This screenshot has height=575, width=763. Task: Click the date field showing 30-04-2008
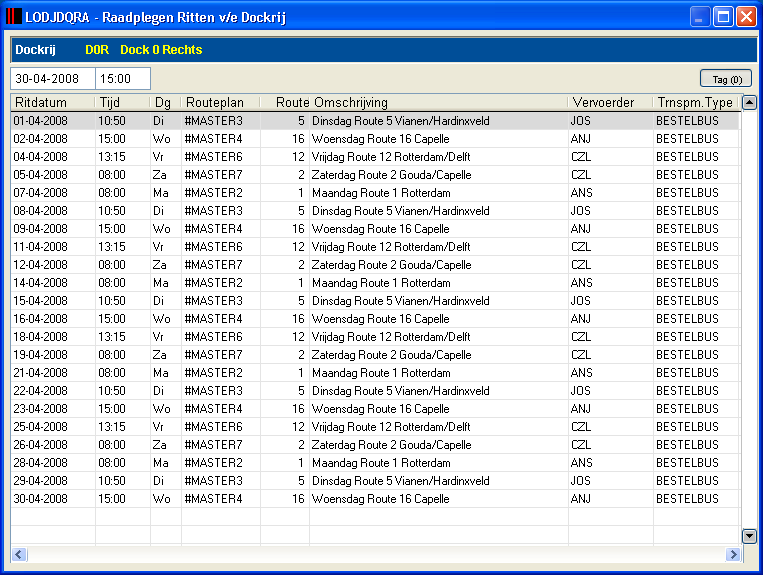click(x=53, y=79)
